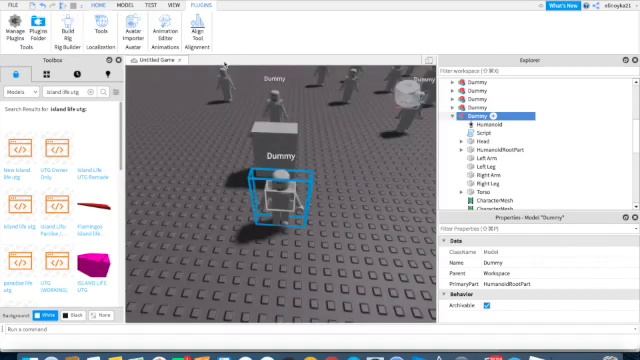The height and width of the screenshot is (360, 640).
Task: Clear the toolbox search text
Action: pyautogui.click(x=91, y=92)
